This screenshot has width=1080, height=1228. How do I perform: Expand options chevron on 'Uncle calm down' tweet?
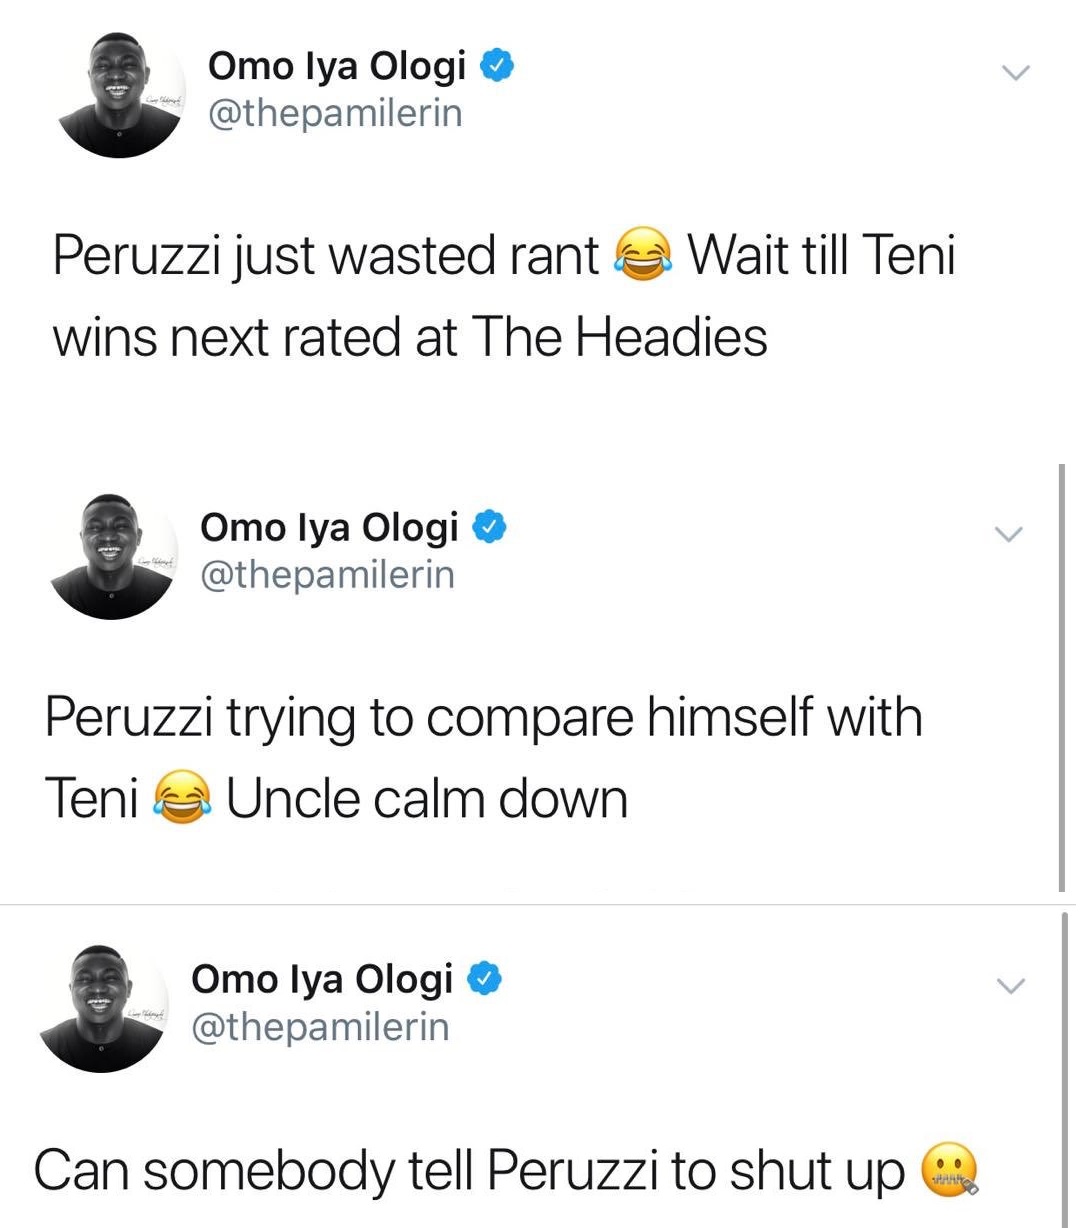click(1008, 535)
